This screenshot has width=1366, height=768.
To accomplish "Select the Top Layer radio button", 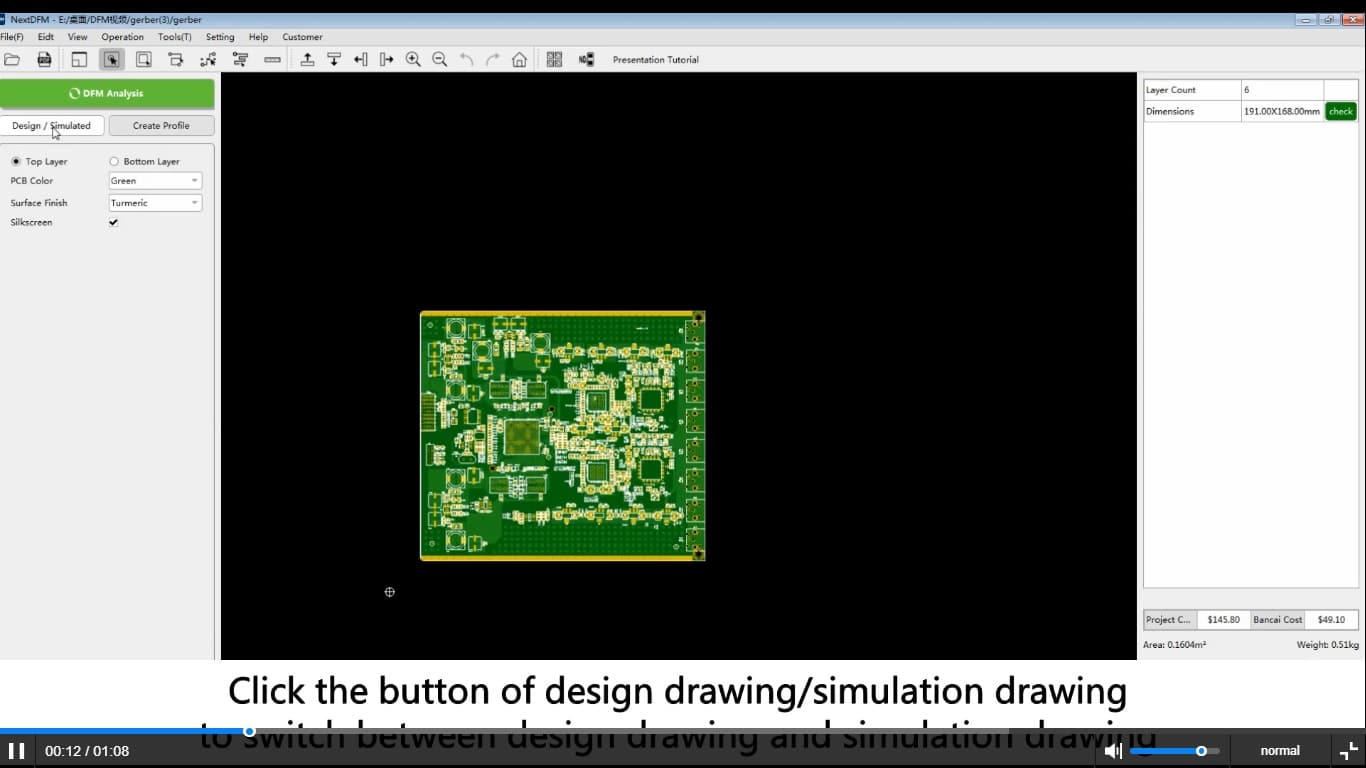I will pos(16,161).
